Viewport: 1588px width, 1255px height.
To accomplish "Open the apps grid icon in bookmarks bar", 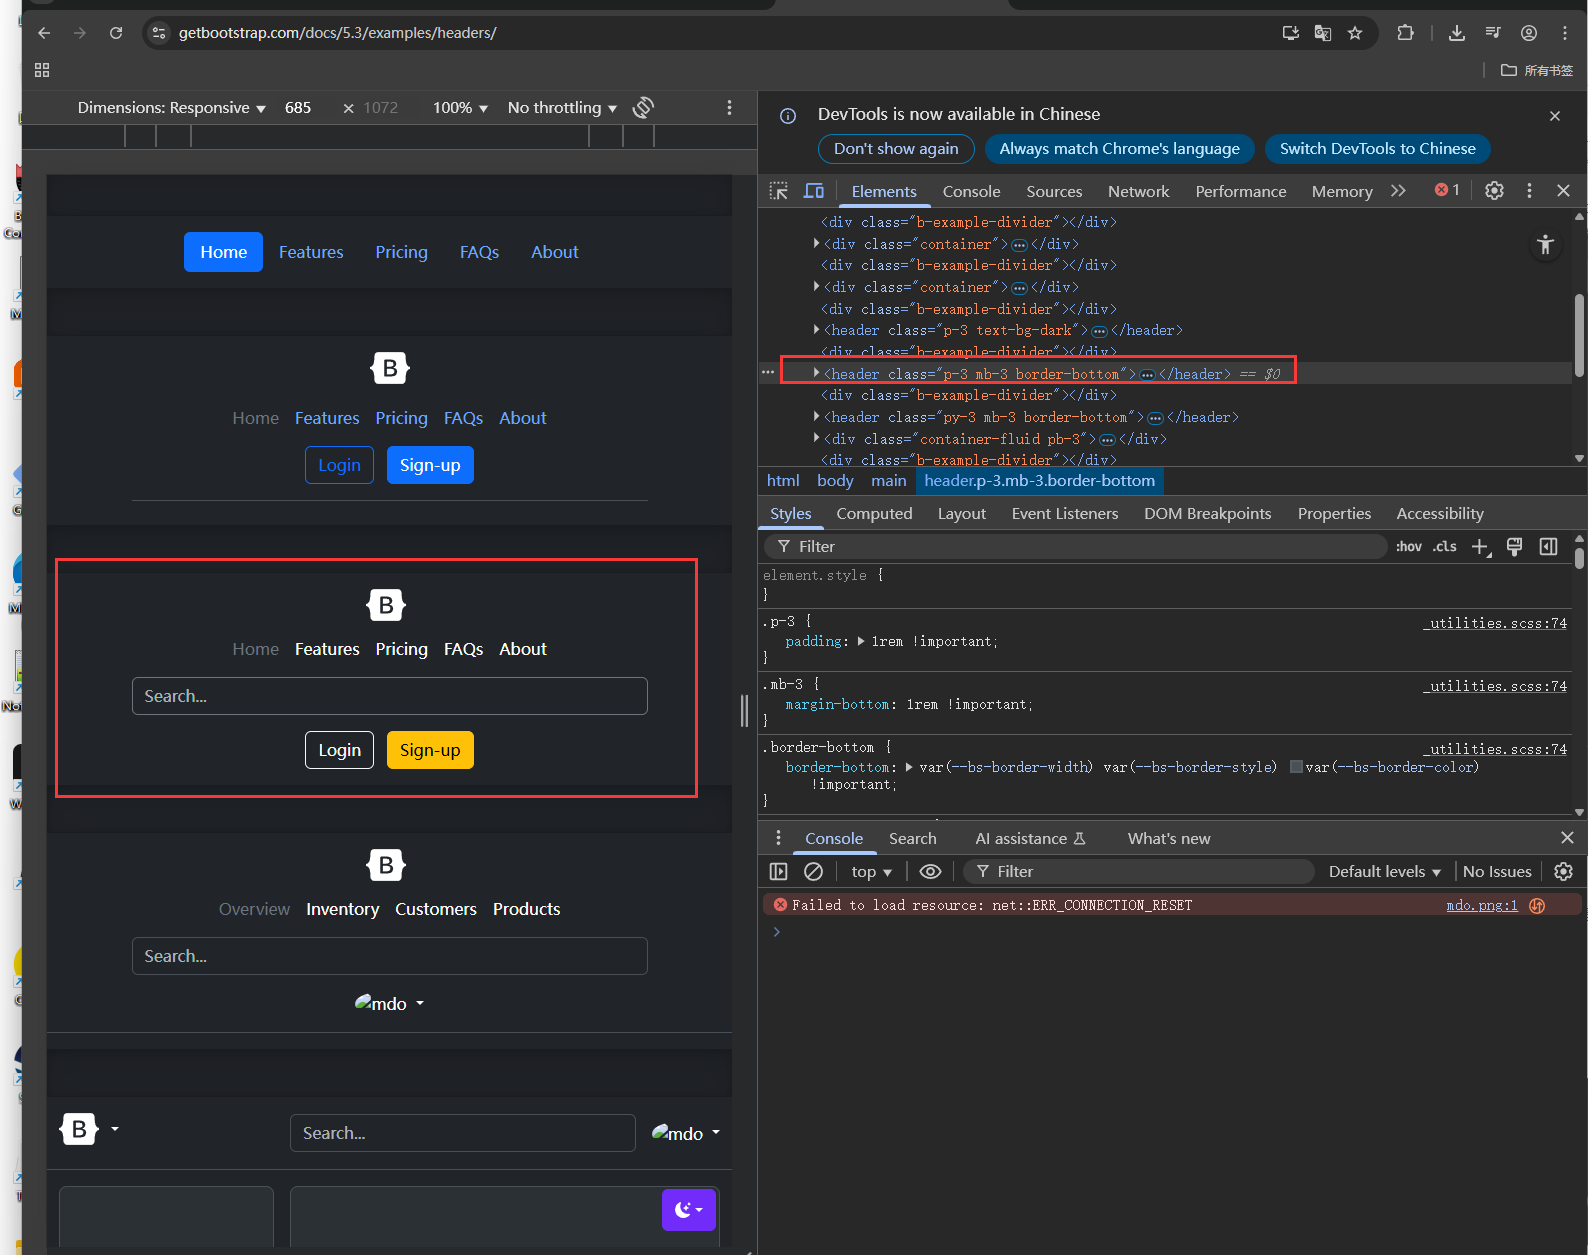I will (x=42, y=70).
